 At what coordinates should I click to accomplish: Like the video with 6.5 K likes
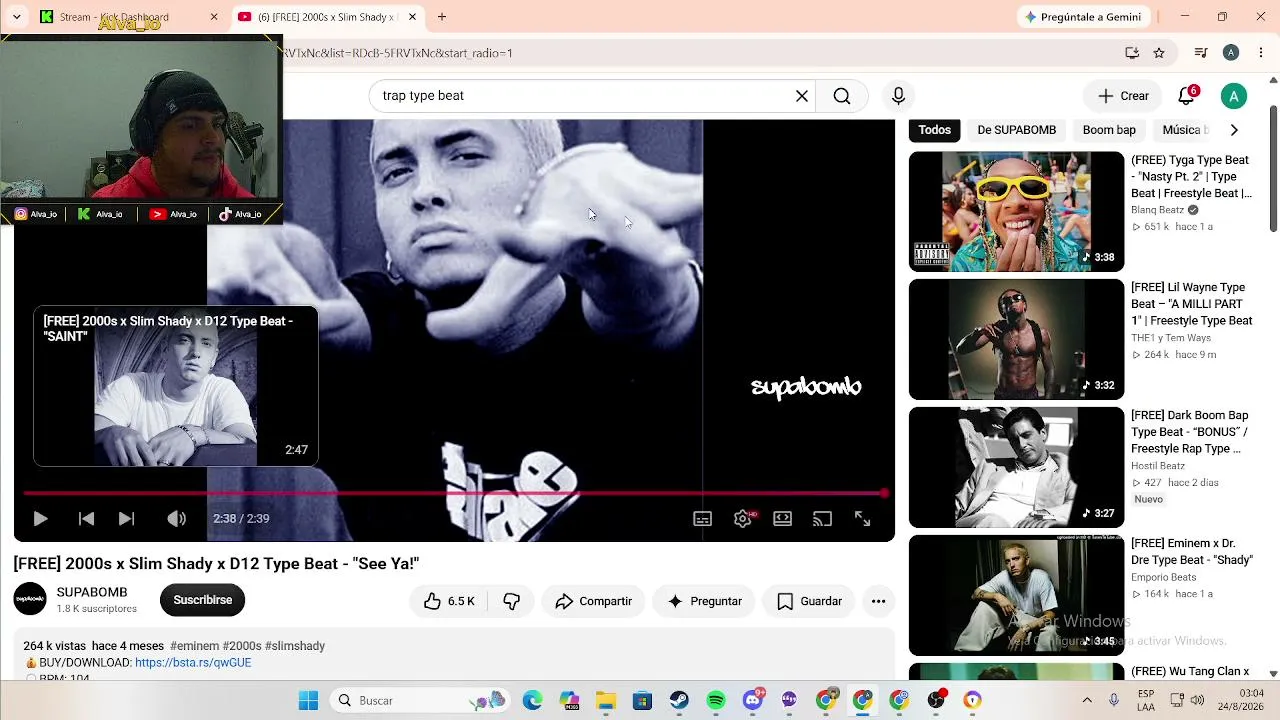click(x=448, y=601)
